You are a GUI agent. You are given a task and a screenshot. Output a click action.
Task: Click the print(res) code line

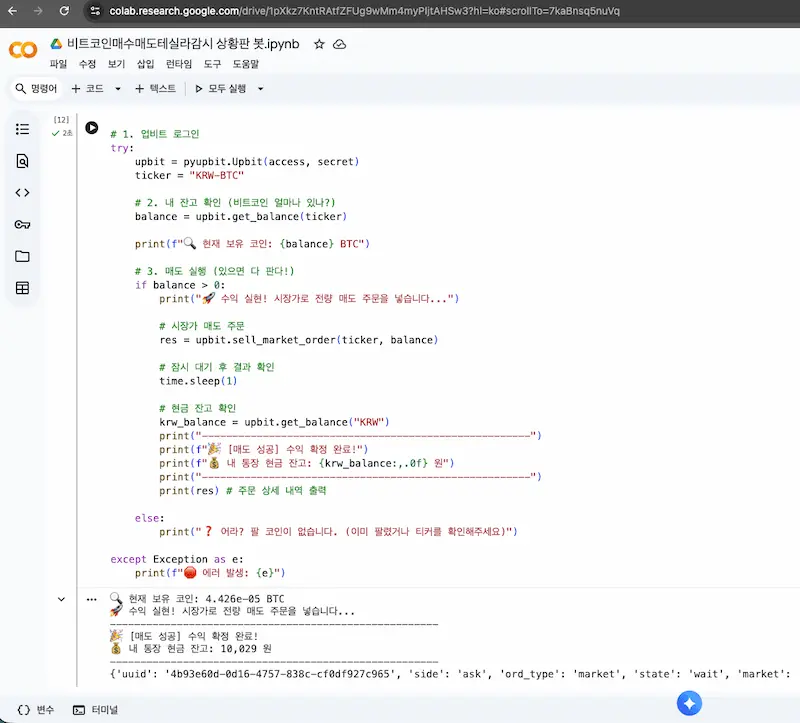(x=189, y=490)
